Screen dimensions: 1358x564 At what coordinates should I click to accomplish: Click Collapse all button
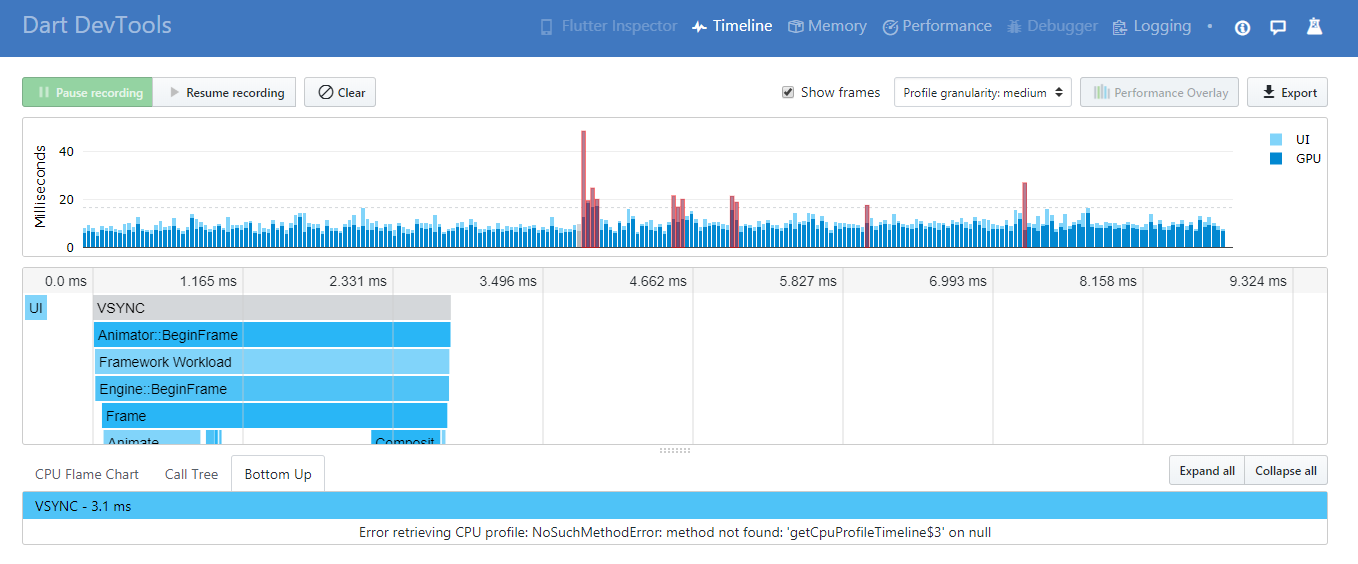[x=1286, y=471]
